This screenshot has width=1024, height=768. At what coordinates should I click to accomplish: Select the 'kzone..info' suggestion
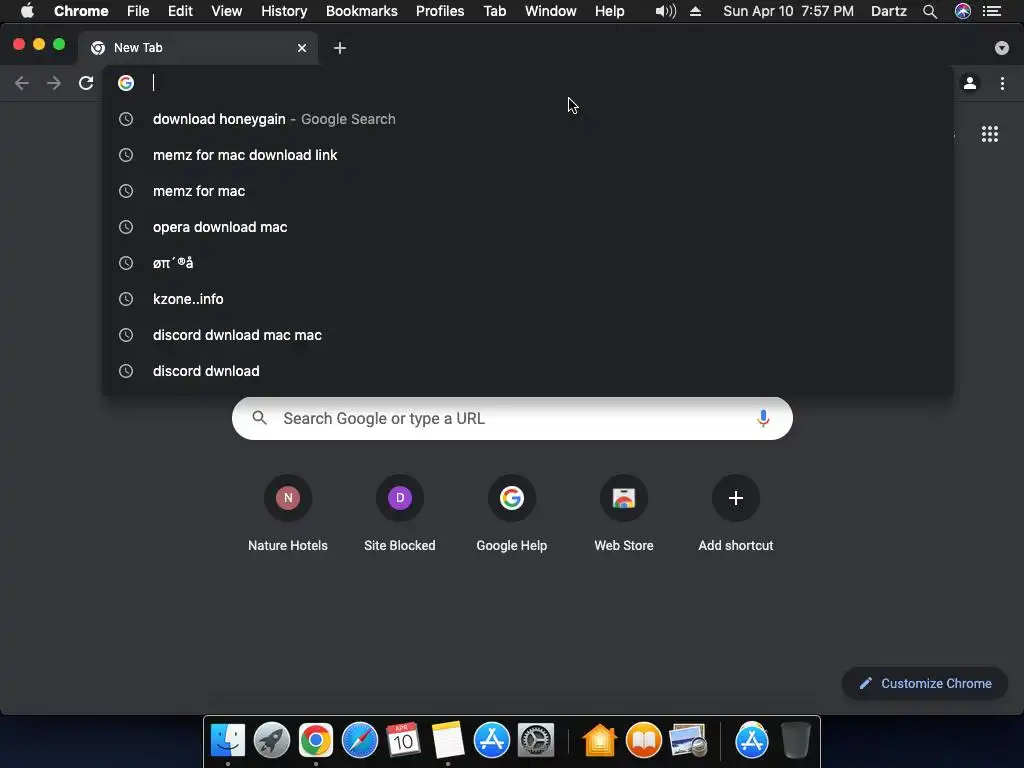tap(528, 298)
